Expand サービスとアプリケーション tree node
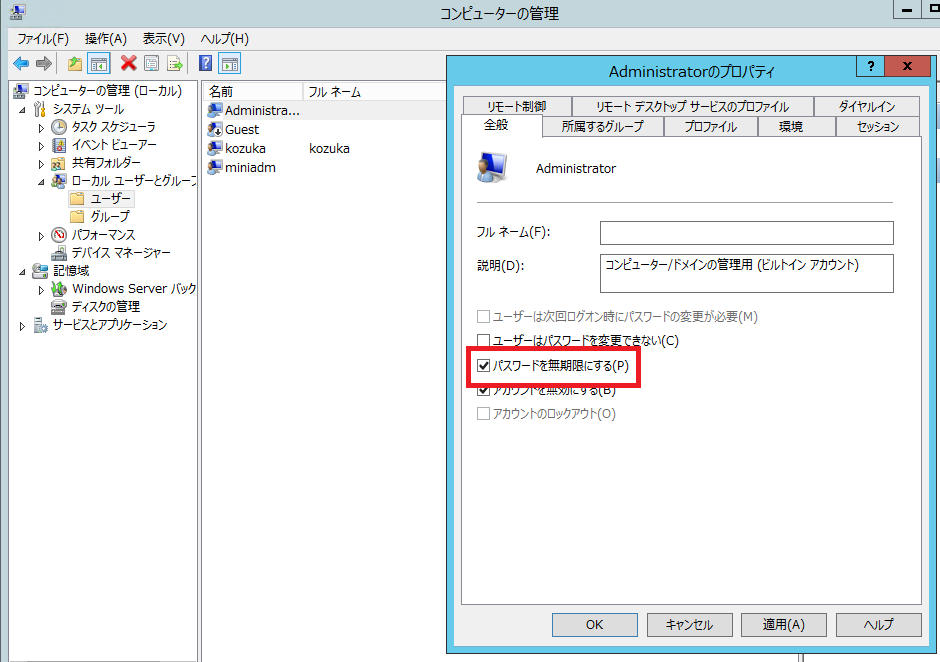The width and height of the screenshot is (940, 662). point(23,326)
